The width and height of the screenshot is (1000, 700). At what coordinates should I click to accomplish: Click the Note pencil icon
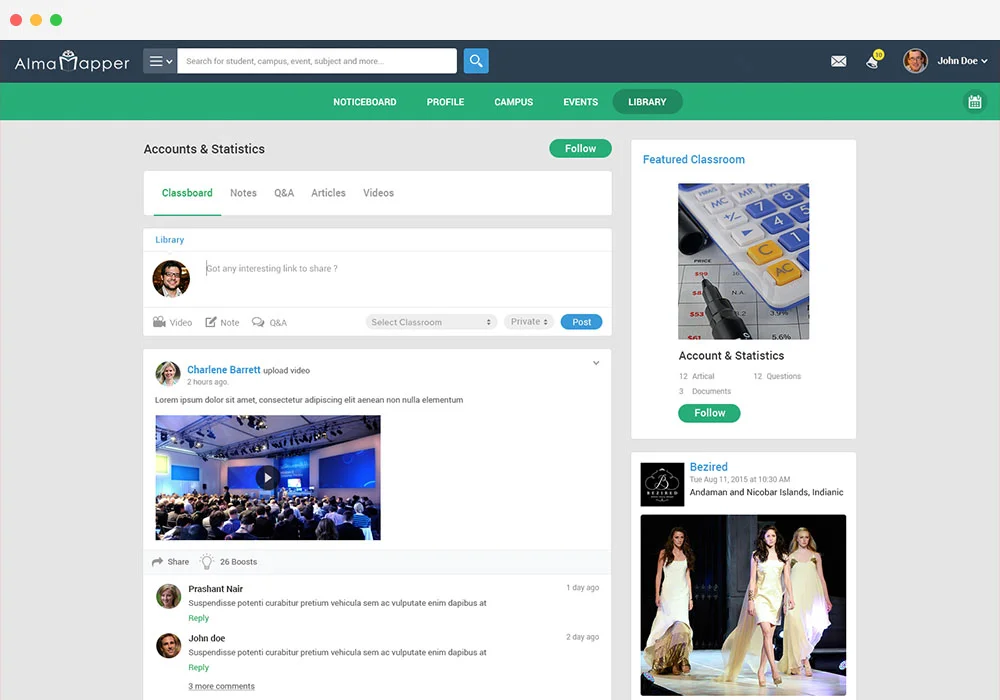point(213,322)
